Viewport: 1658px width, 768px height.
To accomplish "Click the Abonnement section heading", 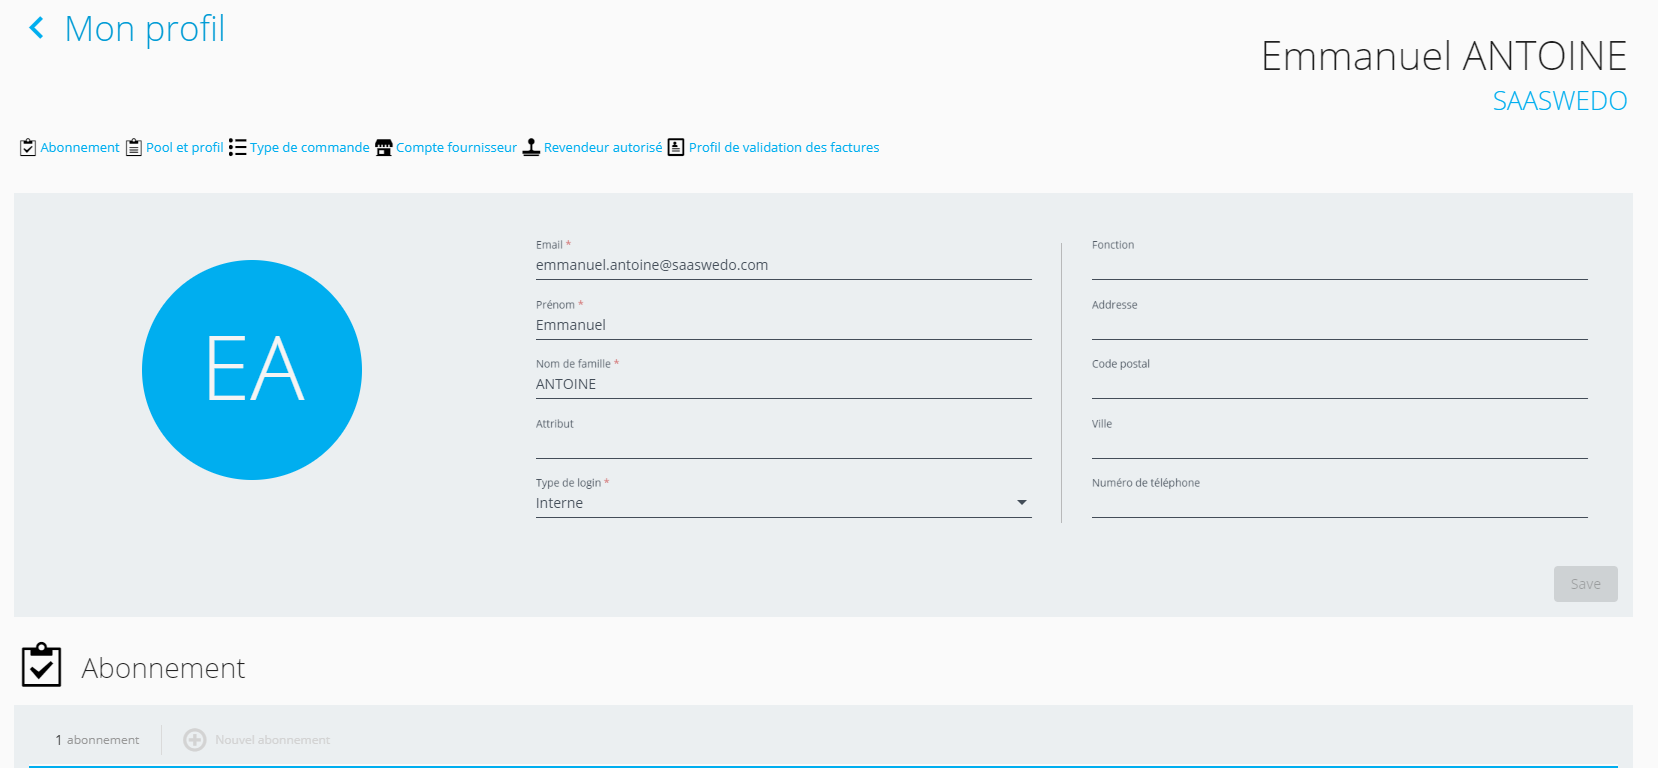I will tap(163, 668).
